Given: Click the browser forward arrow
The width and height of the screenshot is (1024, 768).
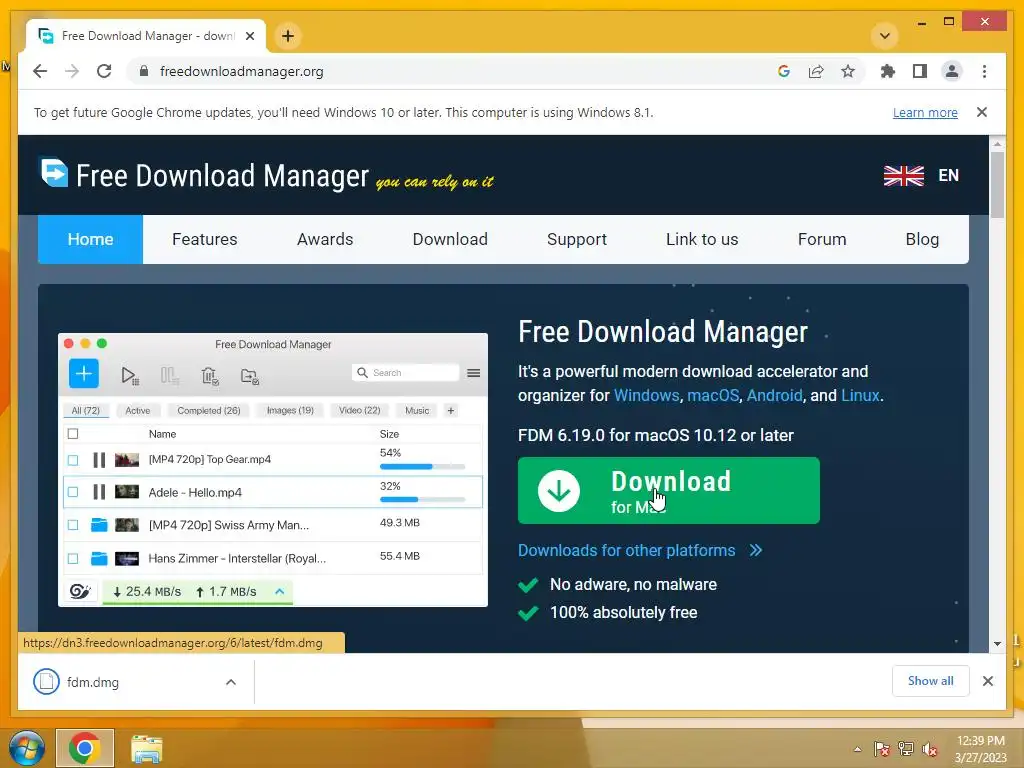Looking at the screenshot, I should click(72, 71).
